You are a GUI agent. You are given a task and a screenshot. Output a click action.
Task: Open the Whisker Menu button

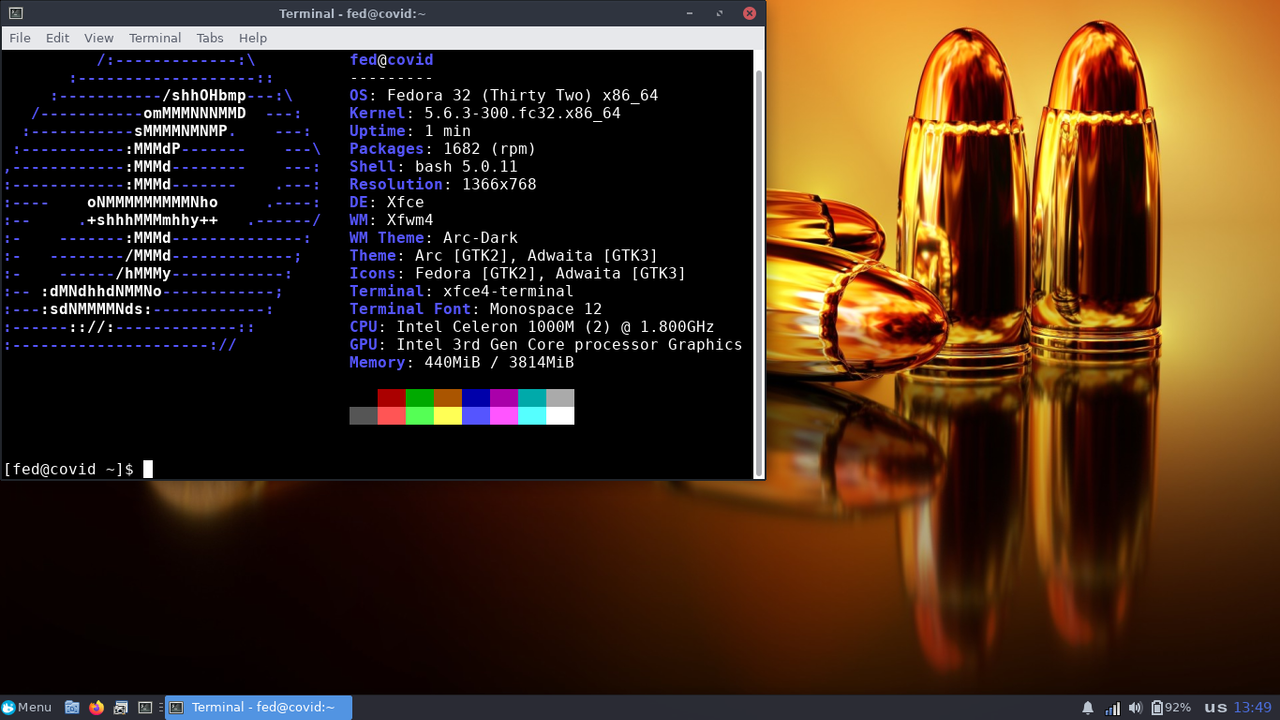tap(27, 707)
